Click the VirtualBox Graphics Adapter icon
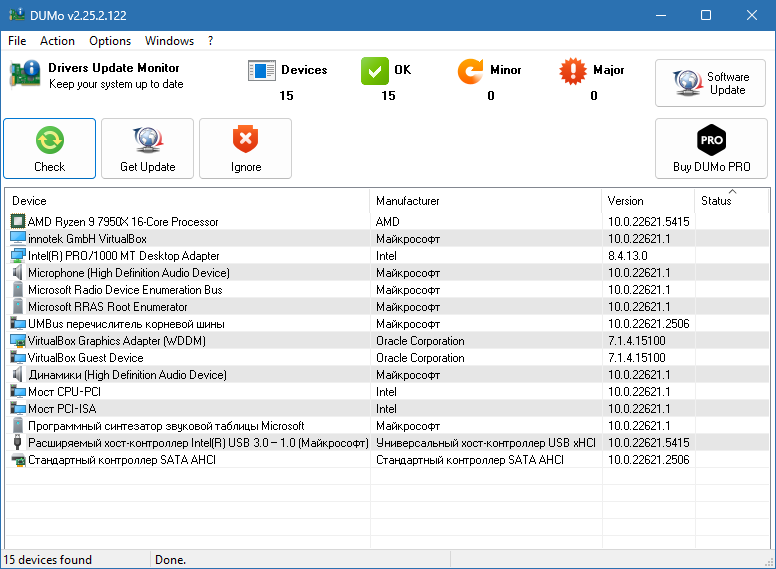 click(x=18, y=340)
